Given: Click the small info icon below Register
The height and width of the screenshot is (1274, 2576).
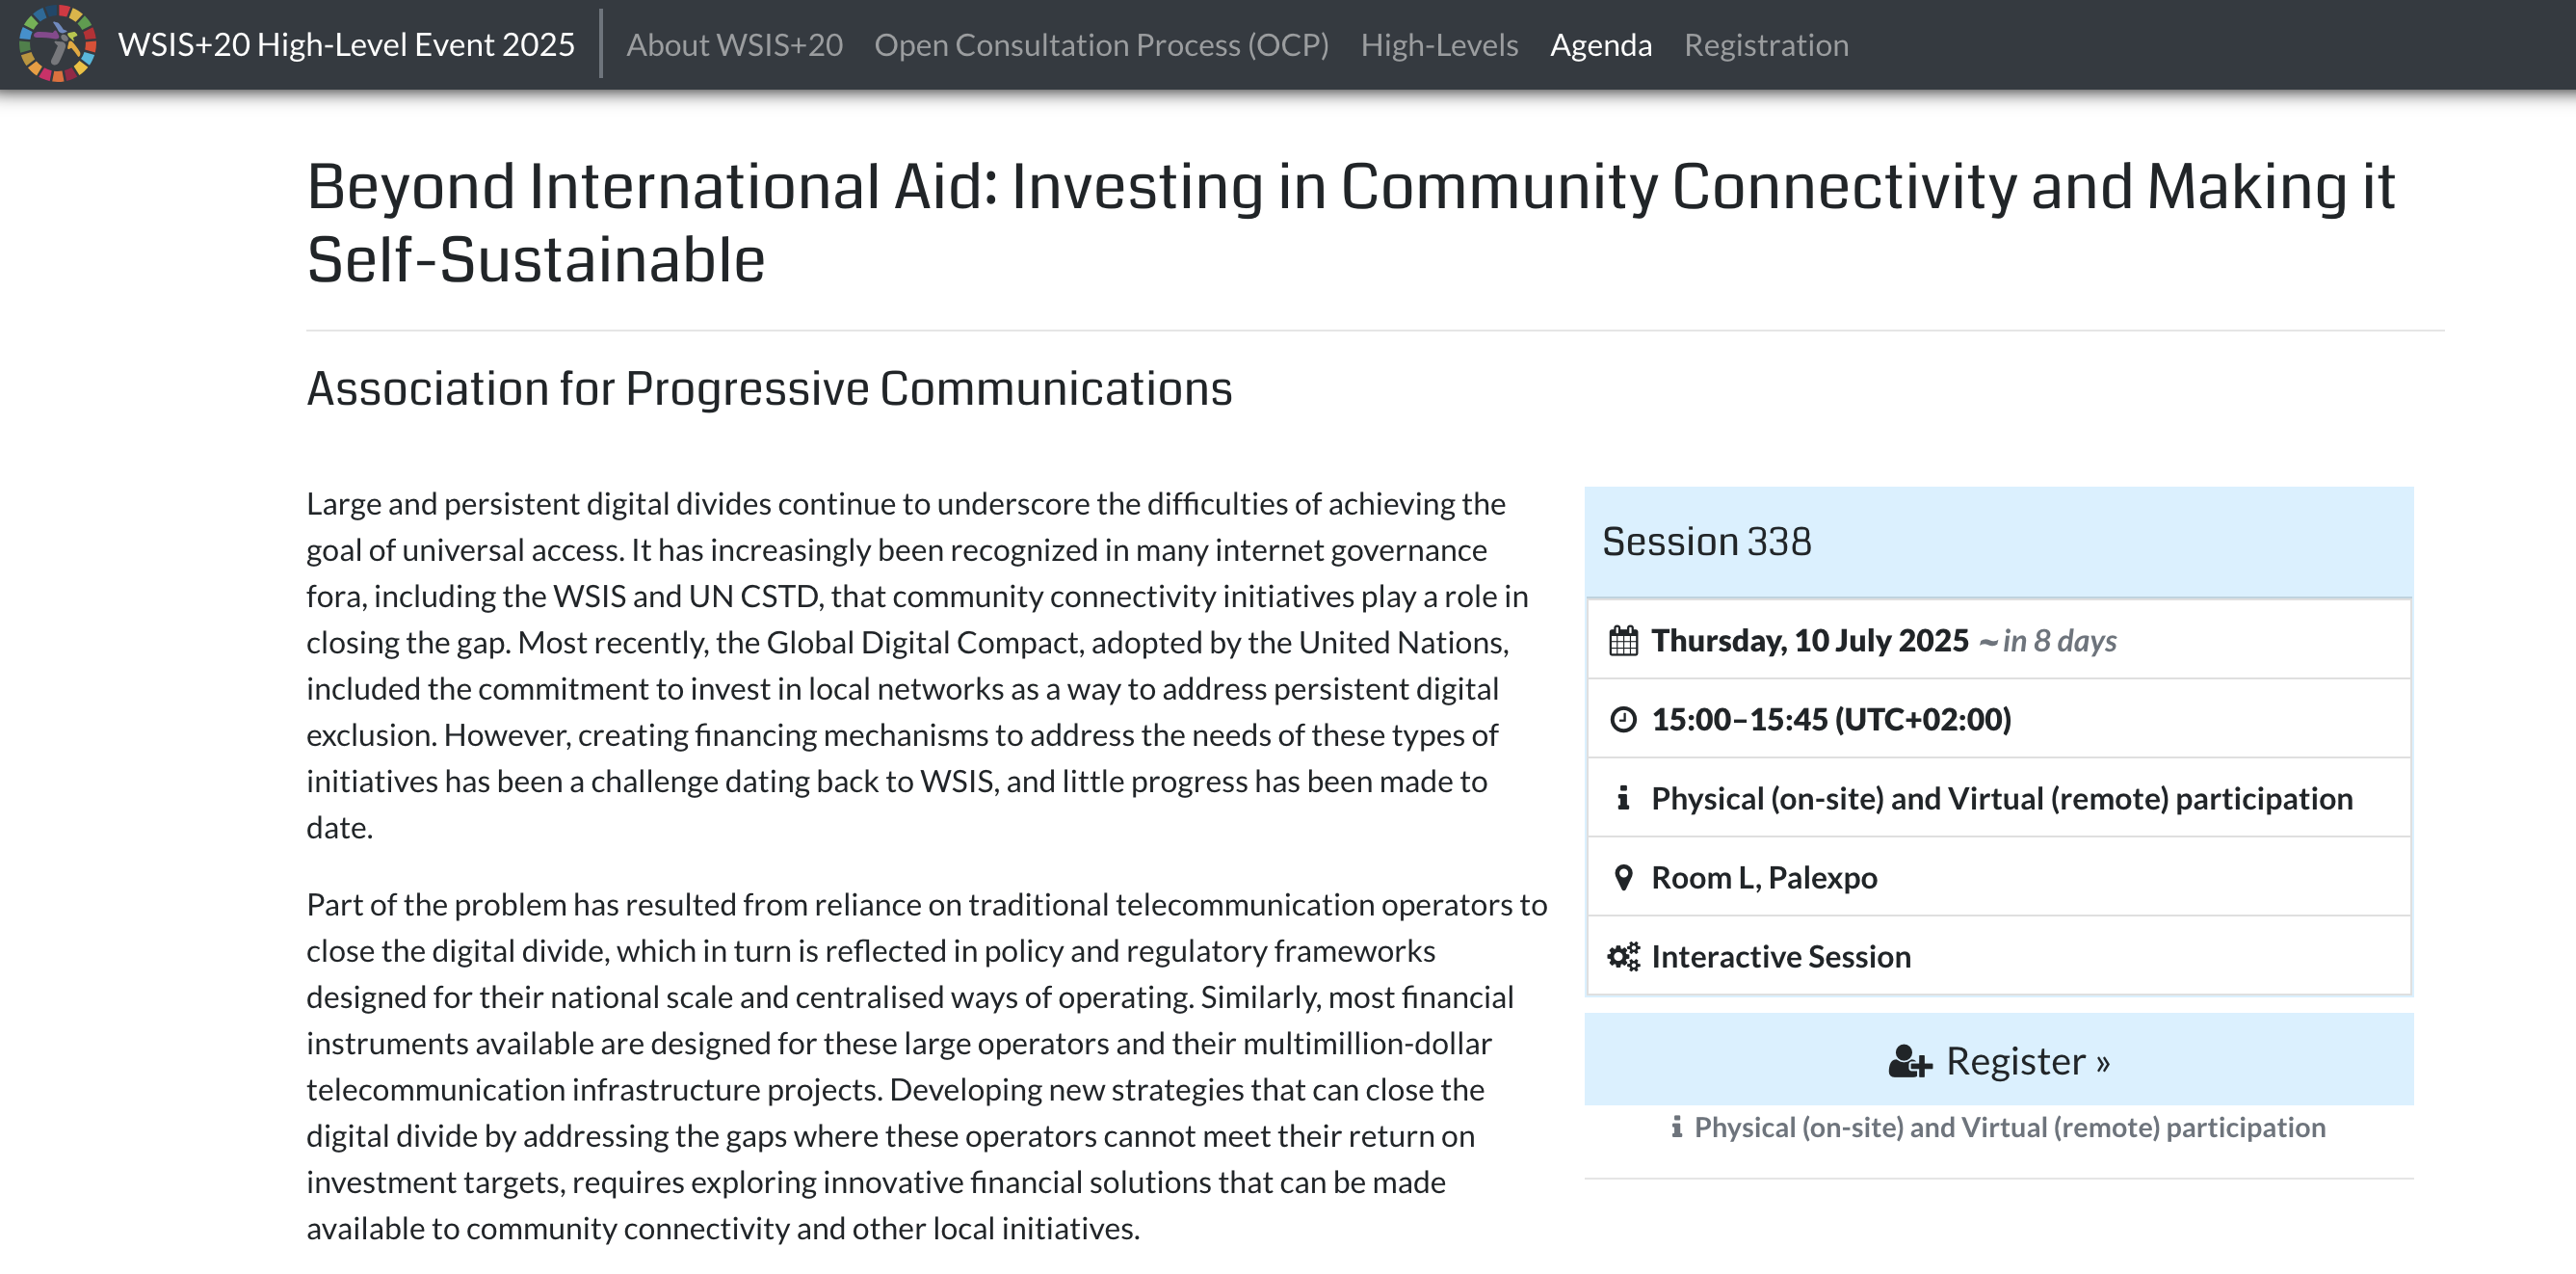Looking at the screenshot, I should tap(1677, 1127).
